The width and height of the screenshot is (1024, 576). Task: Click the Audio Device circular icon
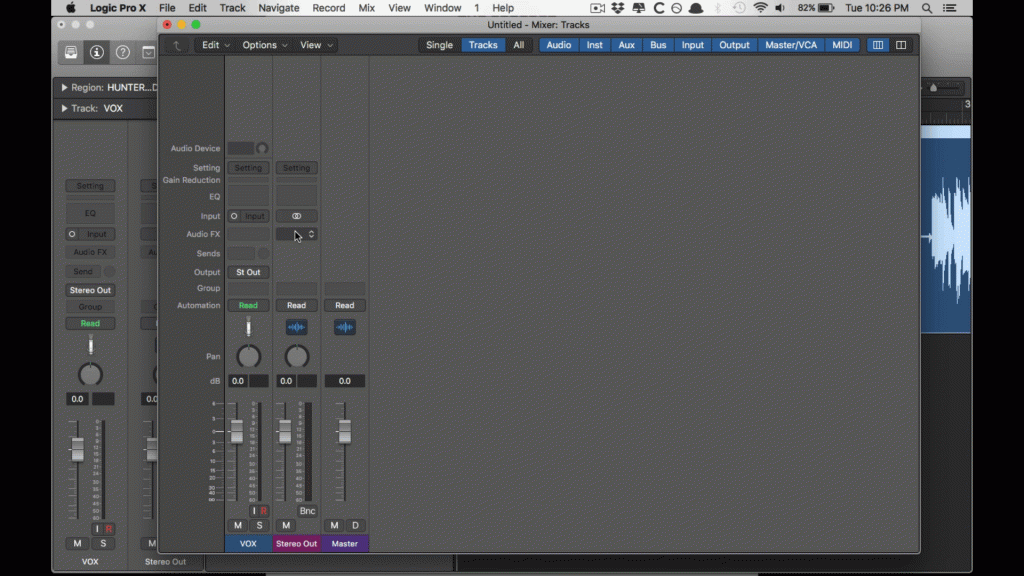tap(262, 148)
